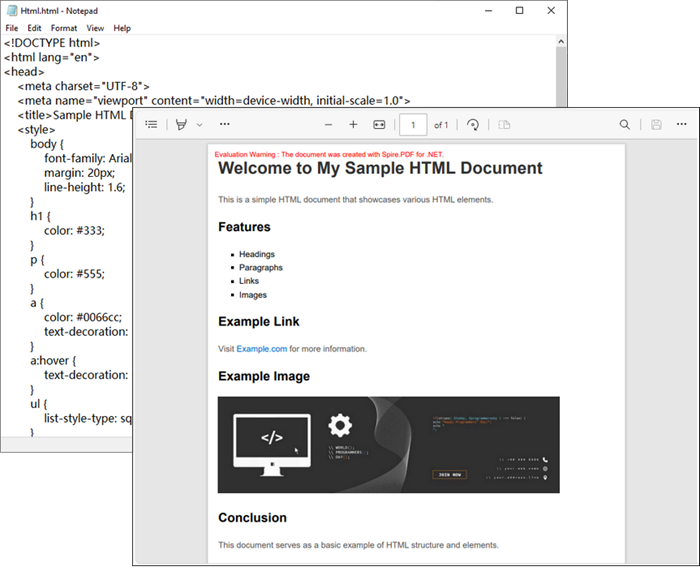Minimize the Notepad window

(488, 10)
